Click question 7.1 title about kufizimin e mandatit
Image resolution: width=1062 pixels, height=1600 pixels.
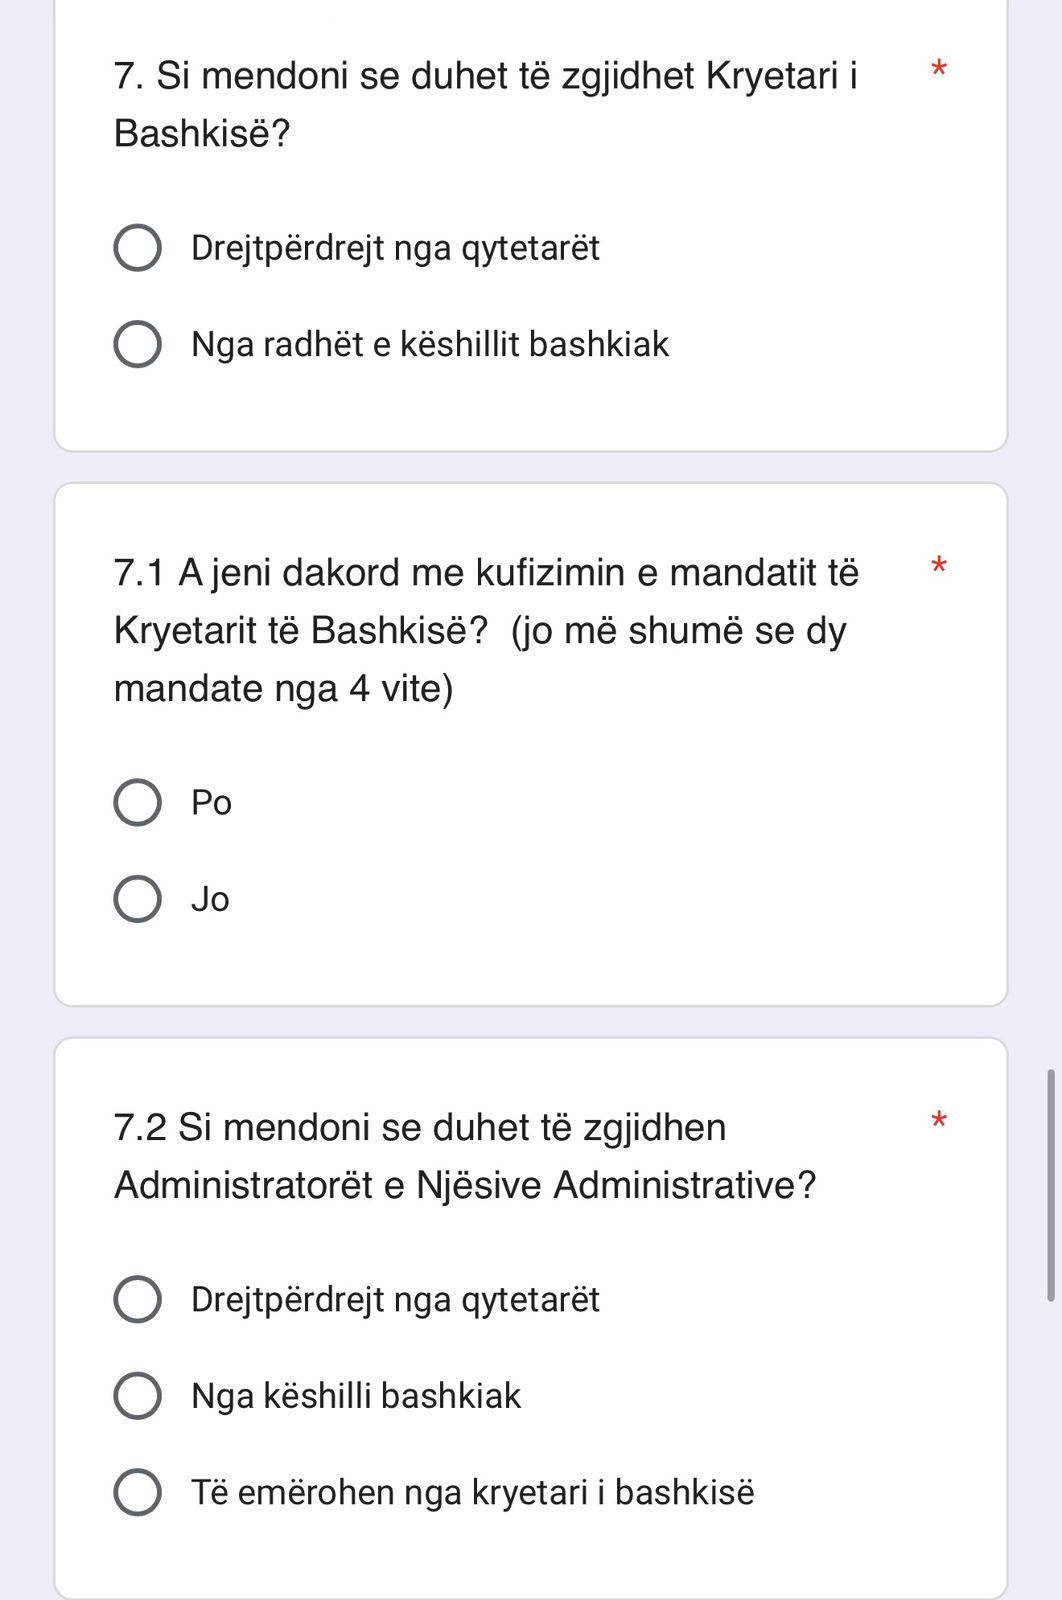[x=485, y=630]
